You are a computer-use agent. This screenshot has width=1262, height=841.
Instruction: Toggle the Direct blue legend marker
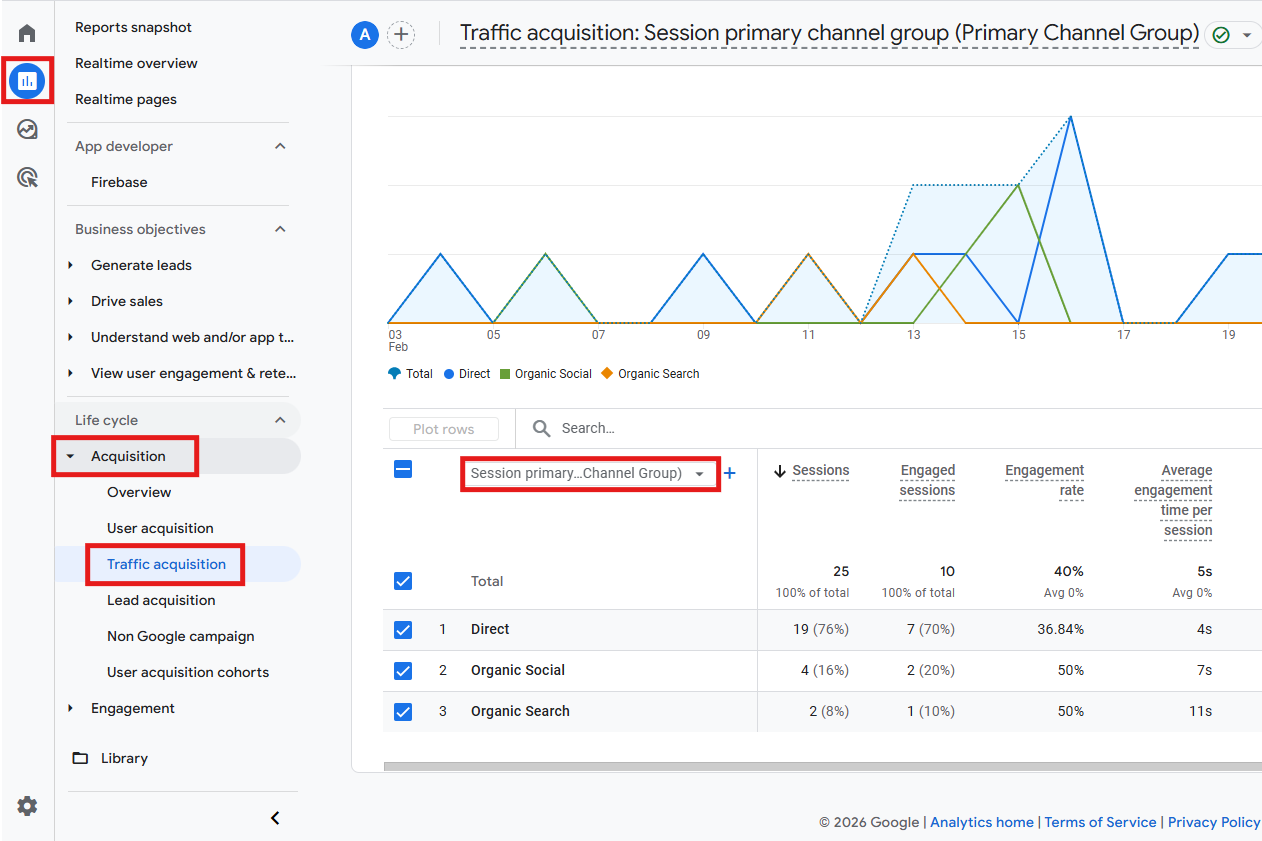(449, 374)
